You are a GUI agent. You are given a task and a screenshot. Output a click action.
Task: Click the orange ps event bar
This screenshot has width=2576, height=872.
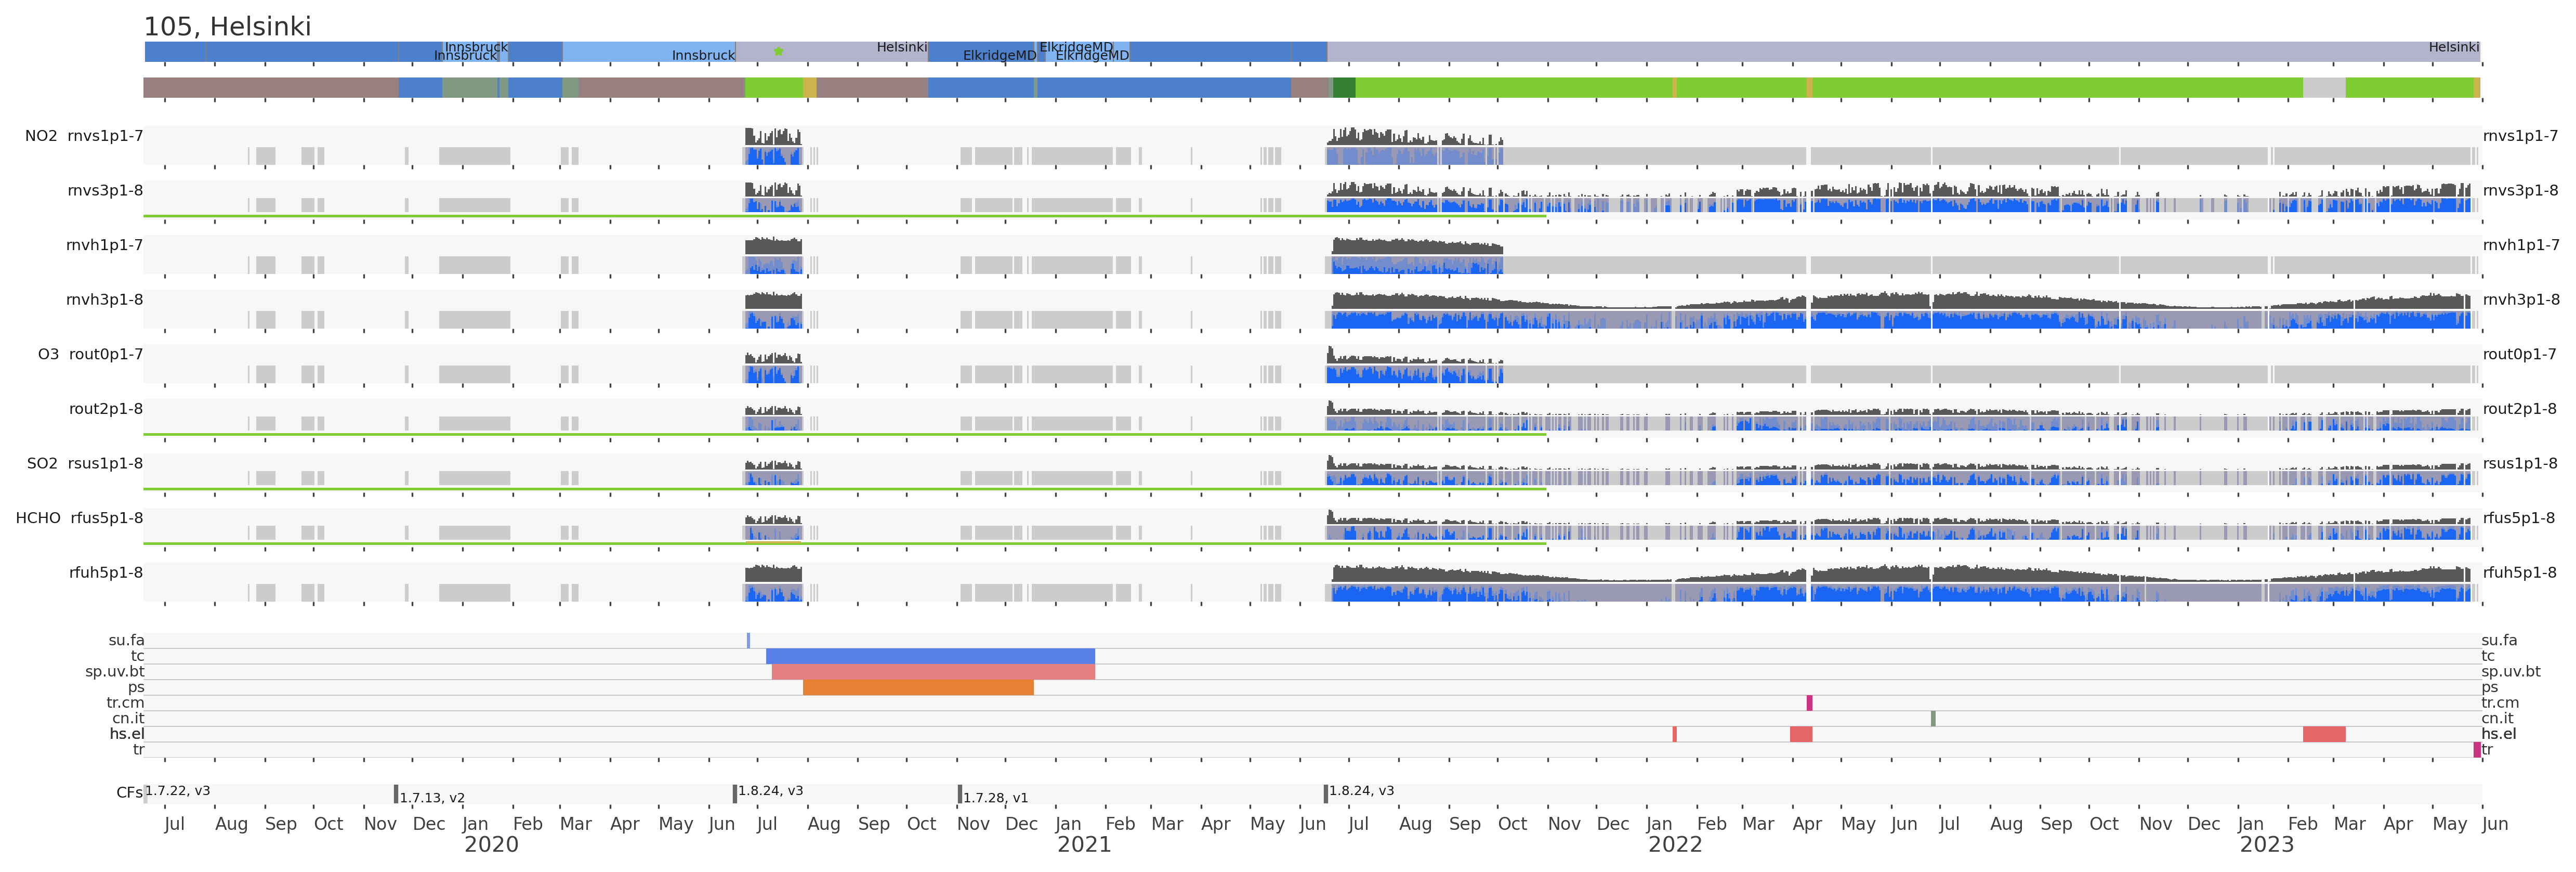[x=917, y=687]
